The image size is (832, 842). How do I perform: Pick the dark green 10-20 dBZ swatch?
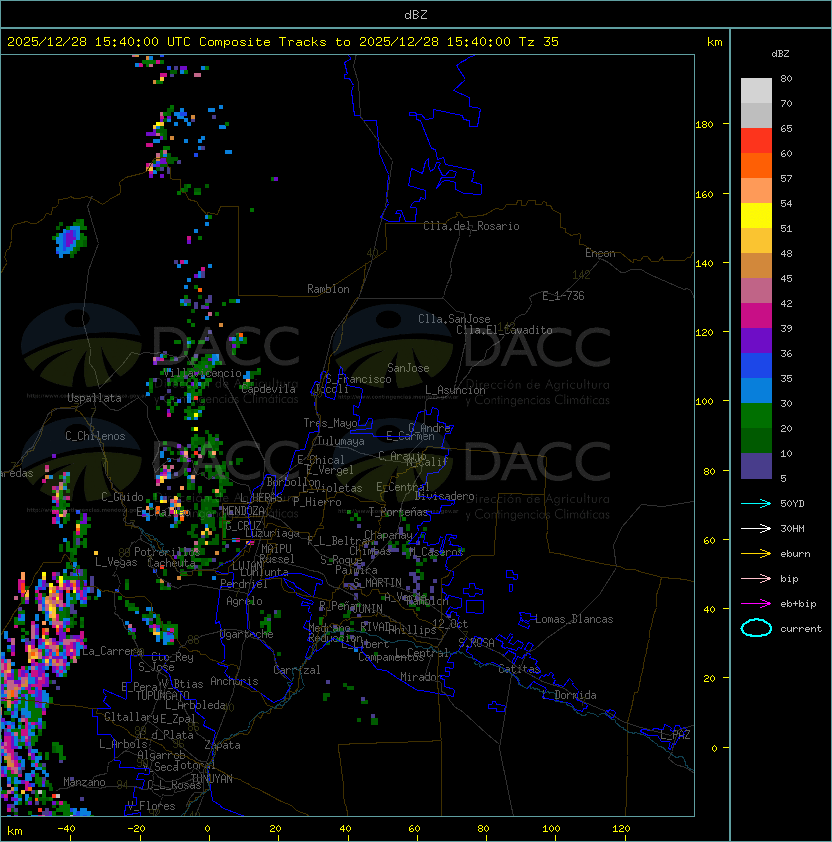tap(756, 440)
